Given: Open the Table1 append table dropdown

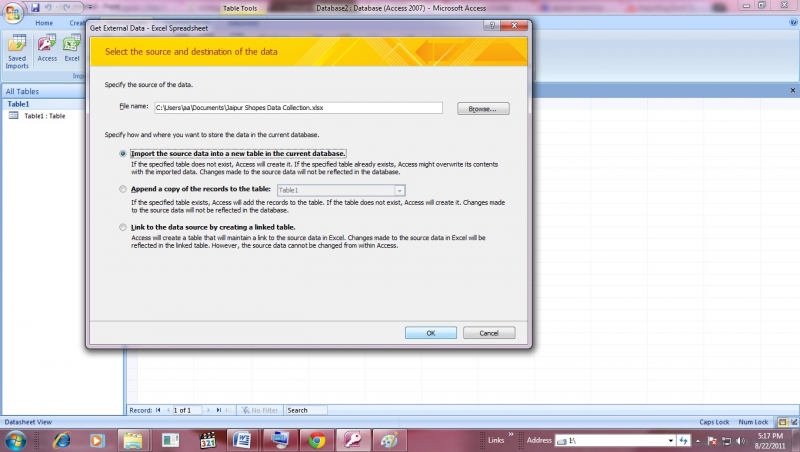Looking at the screenshot, I should (399, 190).
